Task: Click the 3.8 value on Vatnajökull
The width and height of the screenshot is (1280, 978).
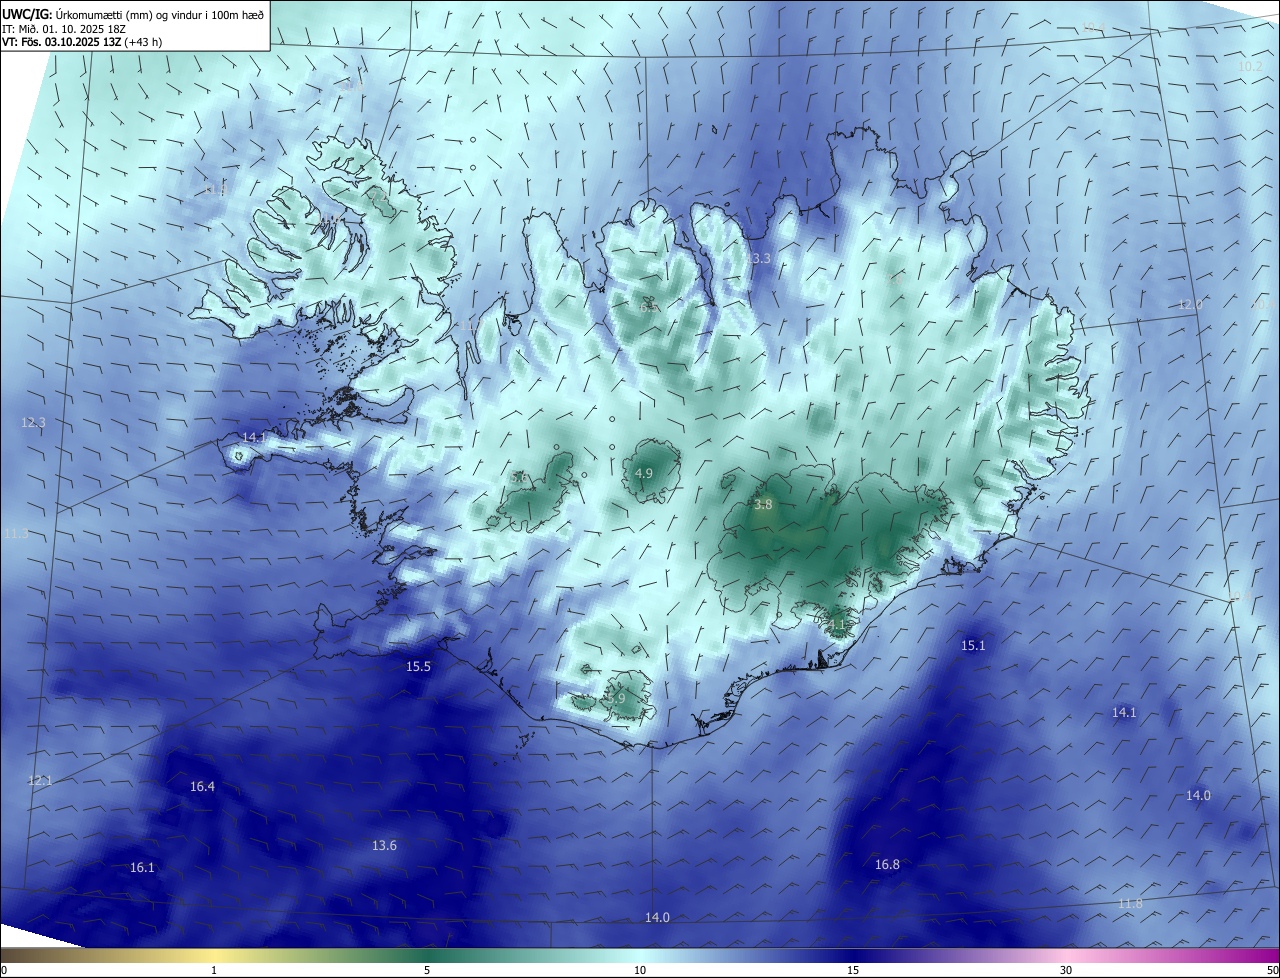Action: pos(763,505)
